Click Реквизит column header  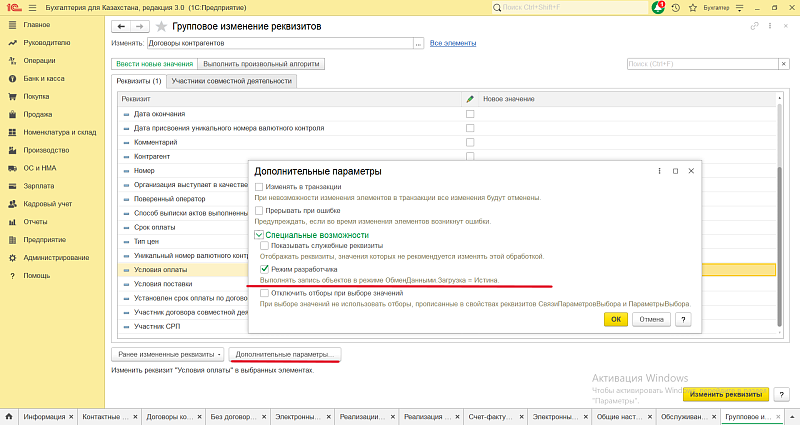click(290, 99)
